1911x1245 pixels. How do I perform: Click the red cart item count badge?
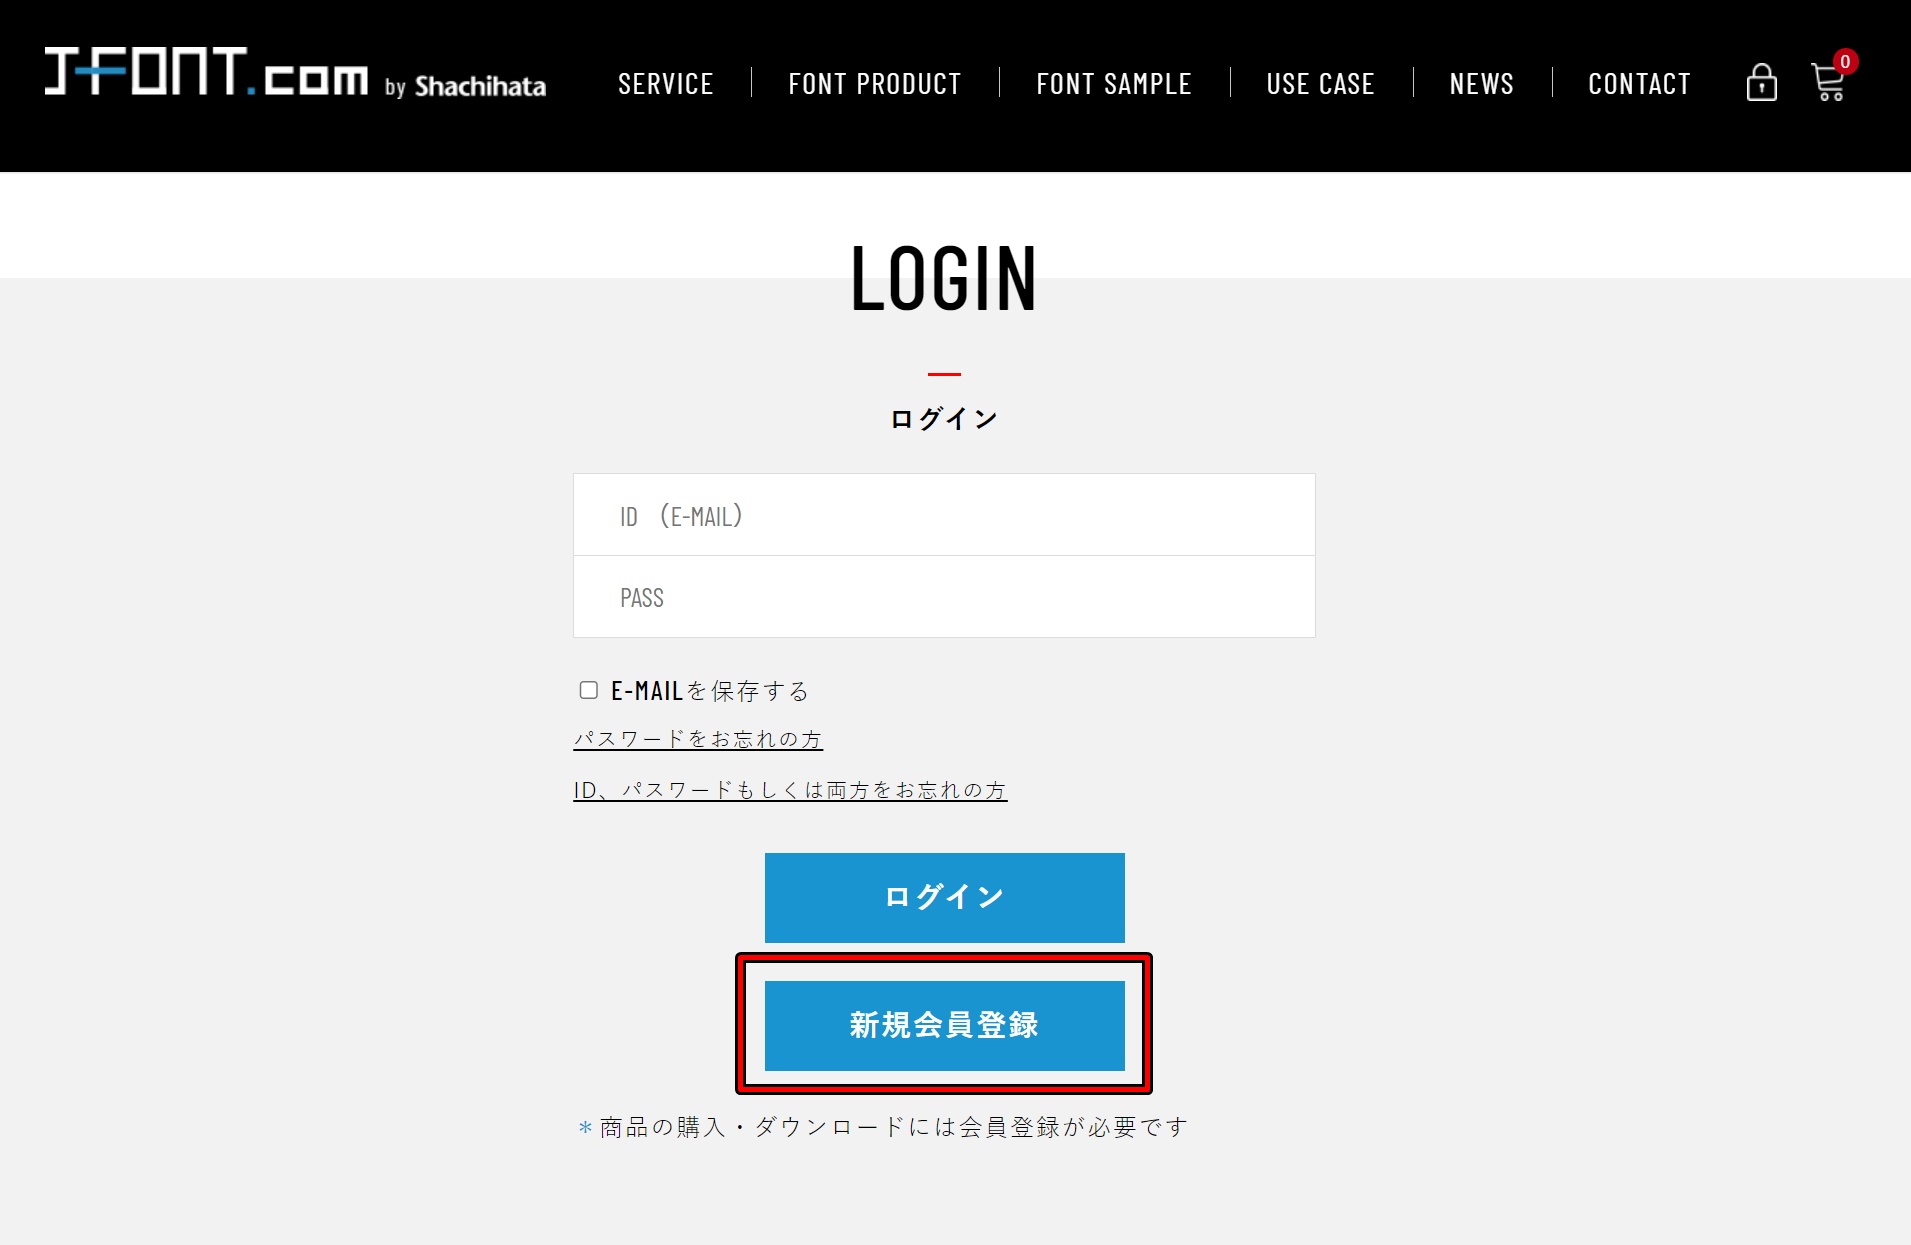coord(1845,61)
